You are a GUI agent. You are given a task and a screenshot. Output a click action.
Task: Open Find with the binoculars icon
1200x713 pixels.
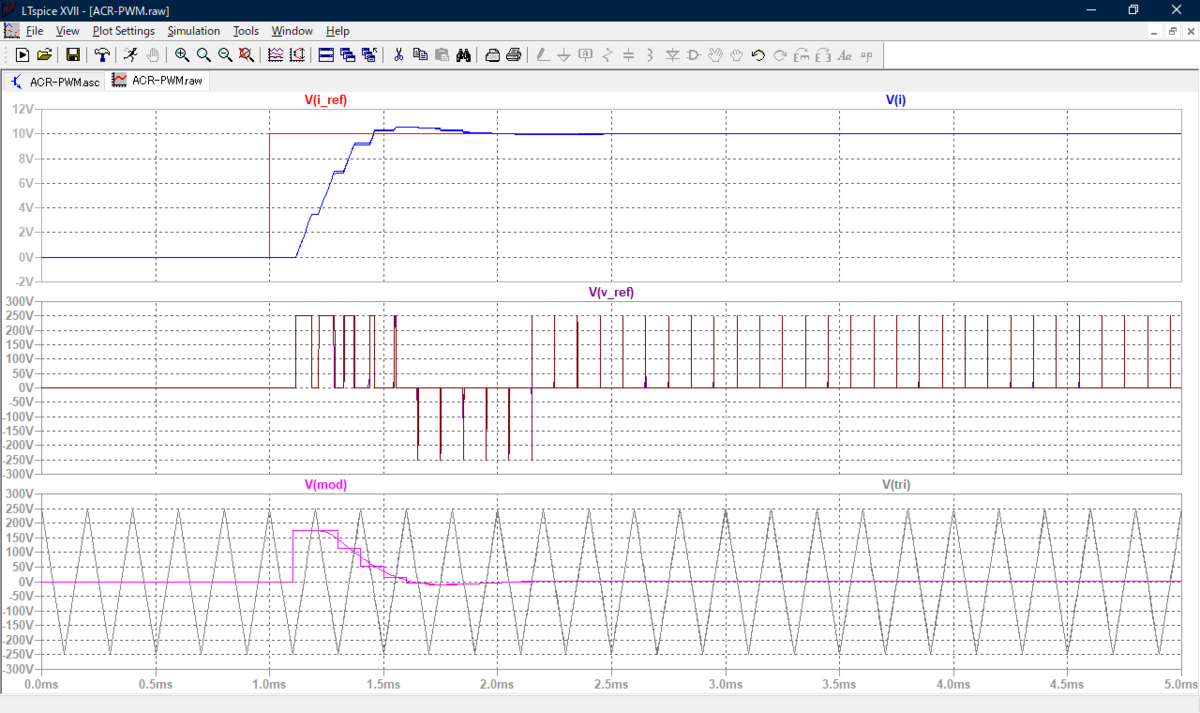click(x=463, y=55)
